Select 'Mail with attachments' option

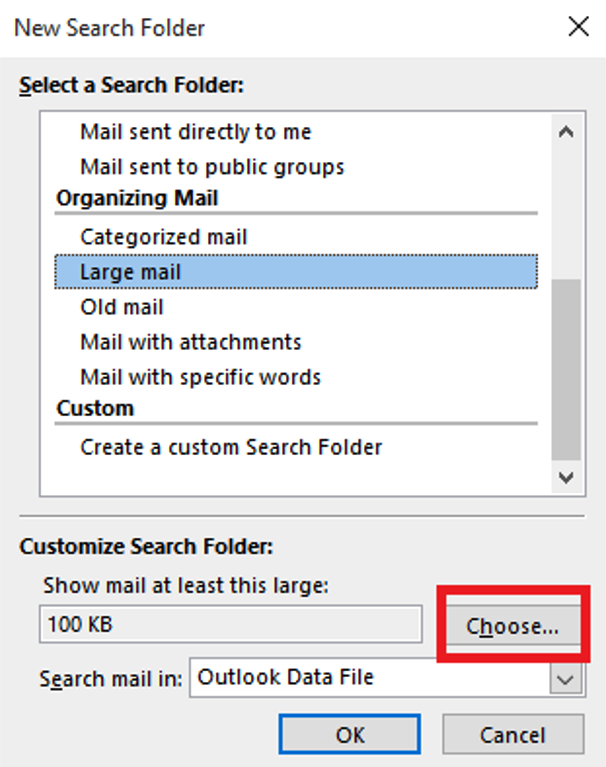(191, 342)
